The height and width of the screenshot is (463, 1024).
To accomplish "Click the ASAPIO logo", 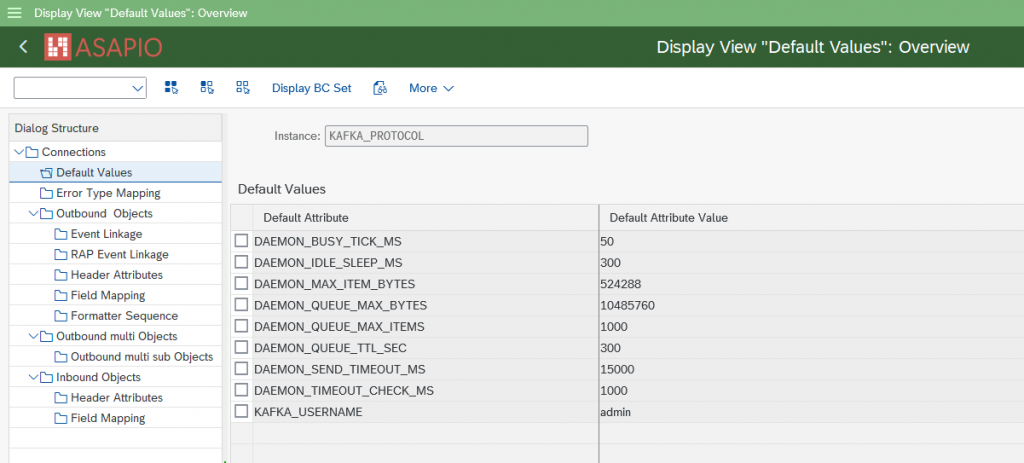I will tap(103, 47).
